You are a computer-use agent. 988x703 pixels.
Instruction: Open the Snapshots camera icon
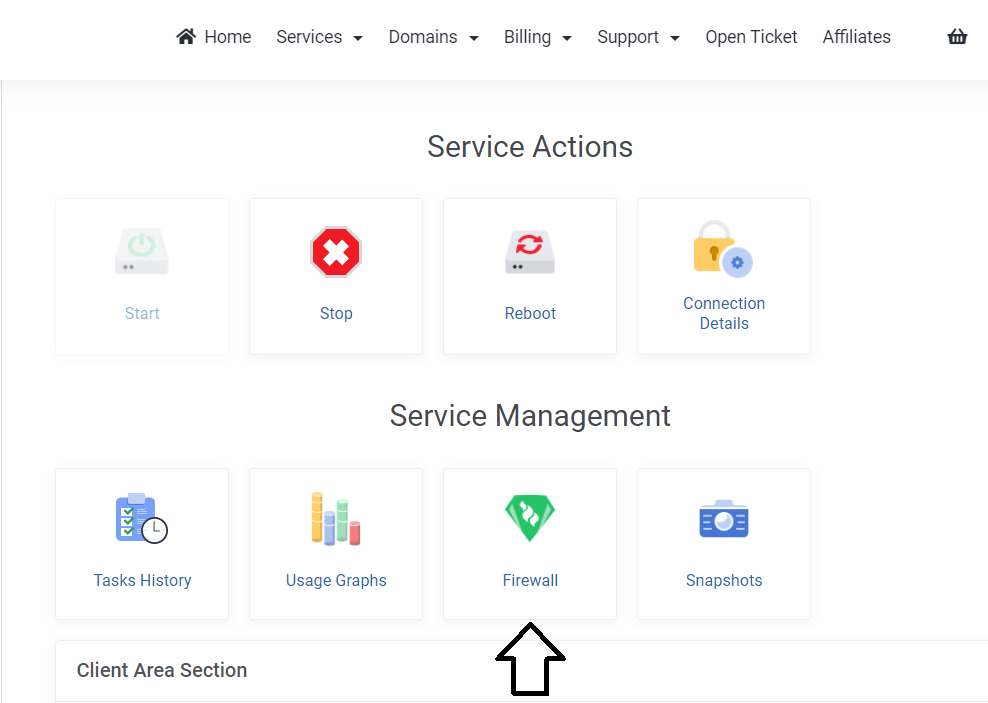[x=724, y=518]
